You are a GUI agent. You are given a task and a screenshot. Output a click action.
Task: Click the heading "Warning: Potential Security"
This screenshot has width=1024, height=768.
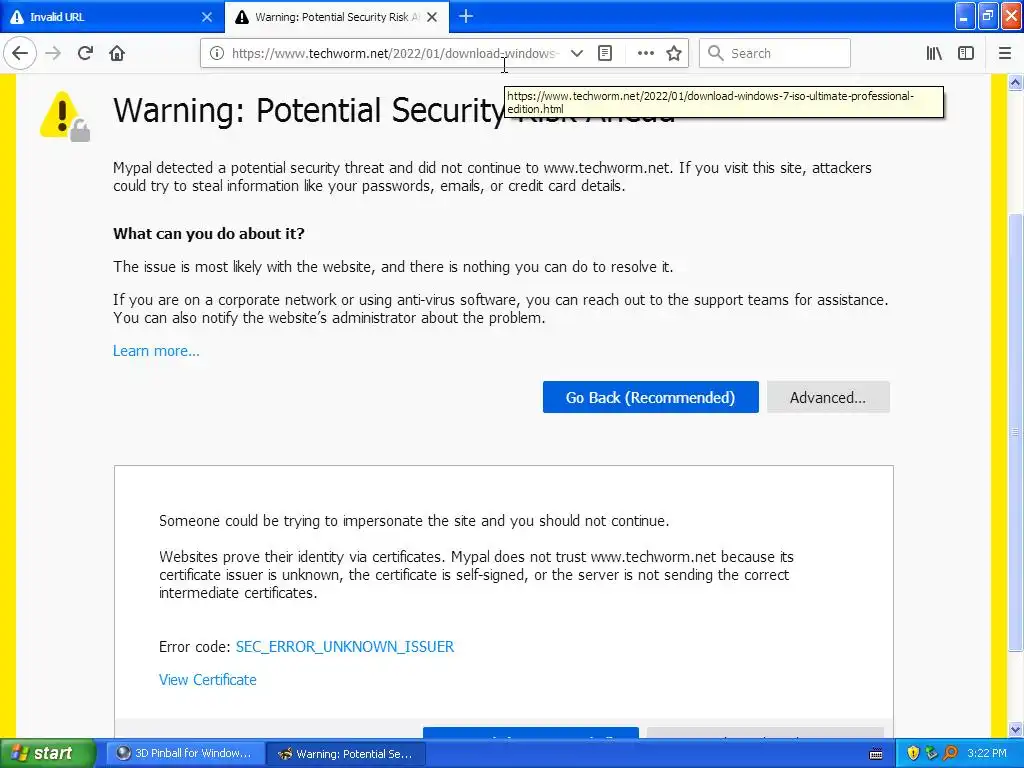click(310, 110)
